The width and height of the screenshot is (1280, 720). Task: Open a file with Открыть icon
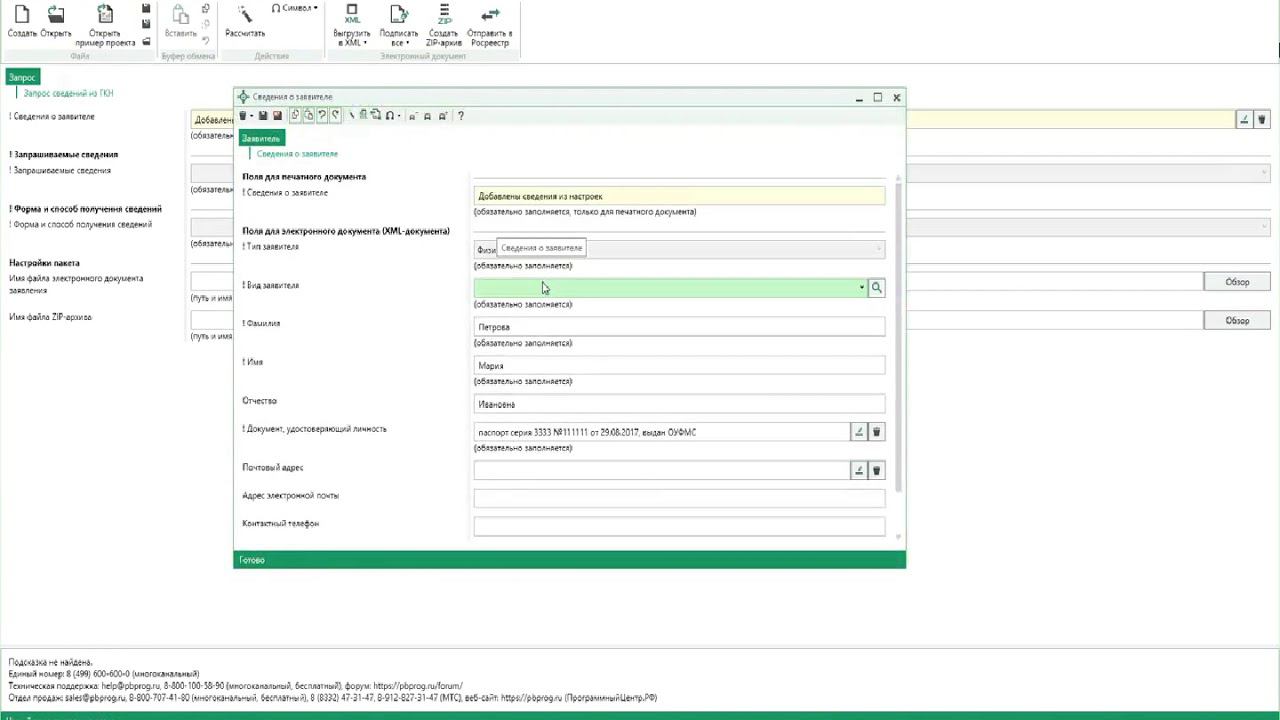click(56, 16)
